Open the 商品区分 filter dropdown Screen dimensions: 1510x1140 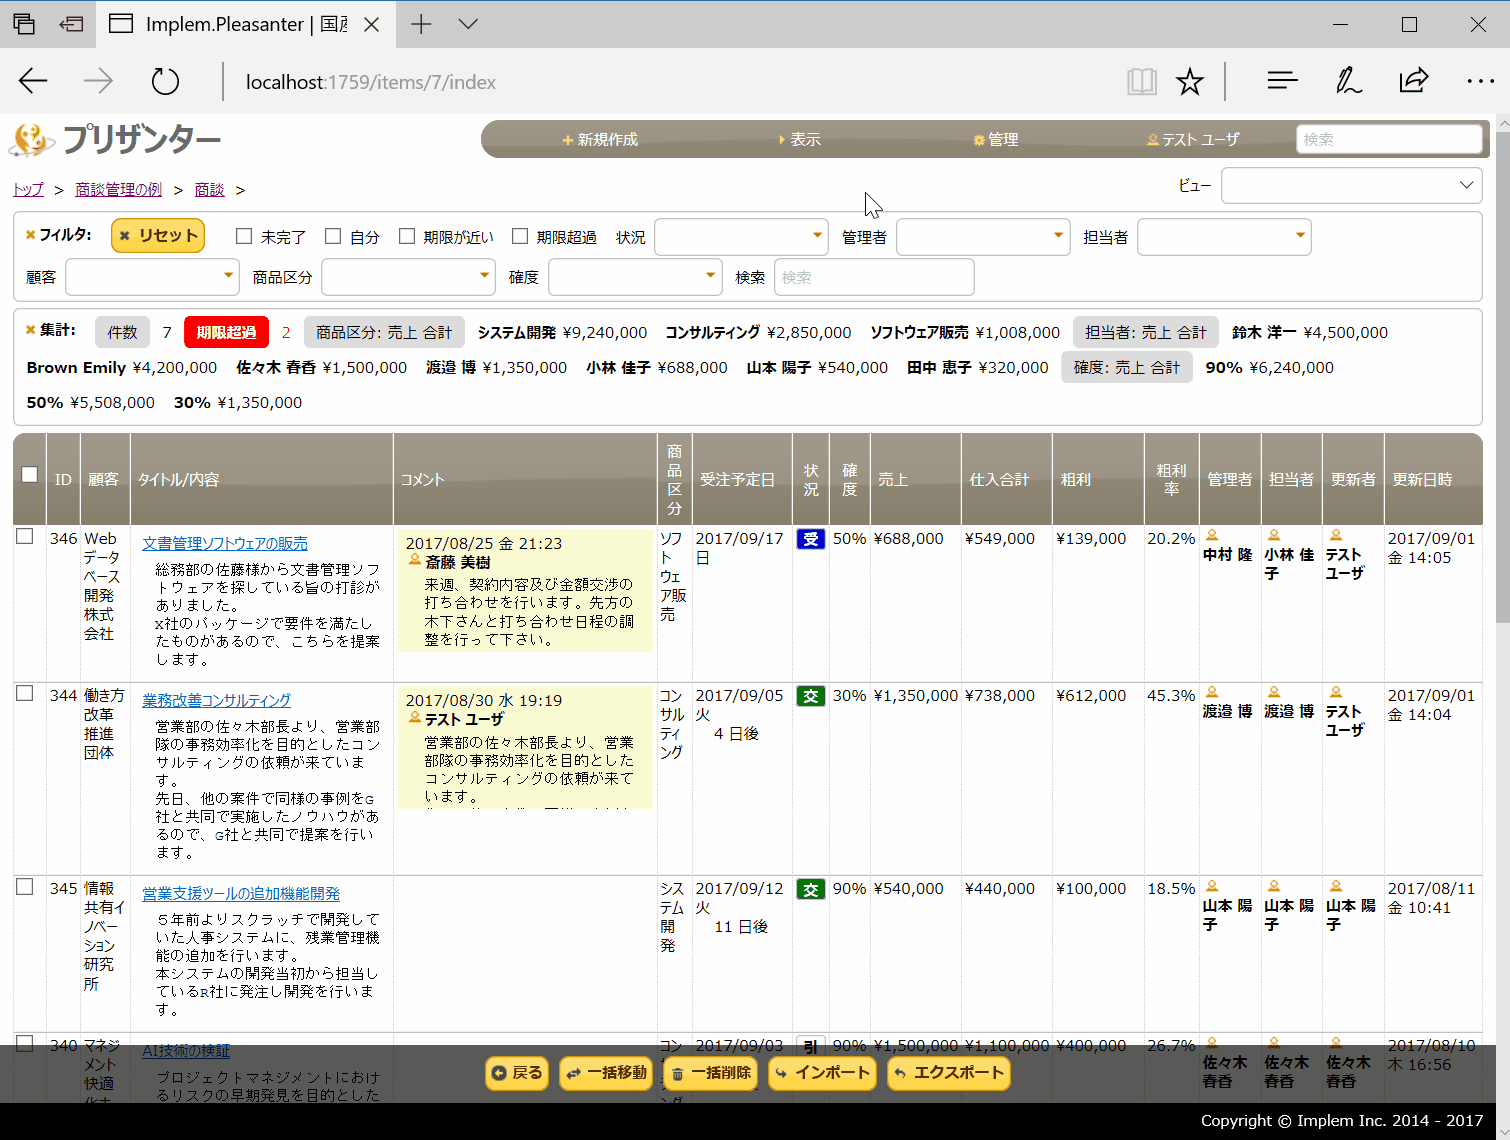coord(408,277)
